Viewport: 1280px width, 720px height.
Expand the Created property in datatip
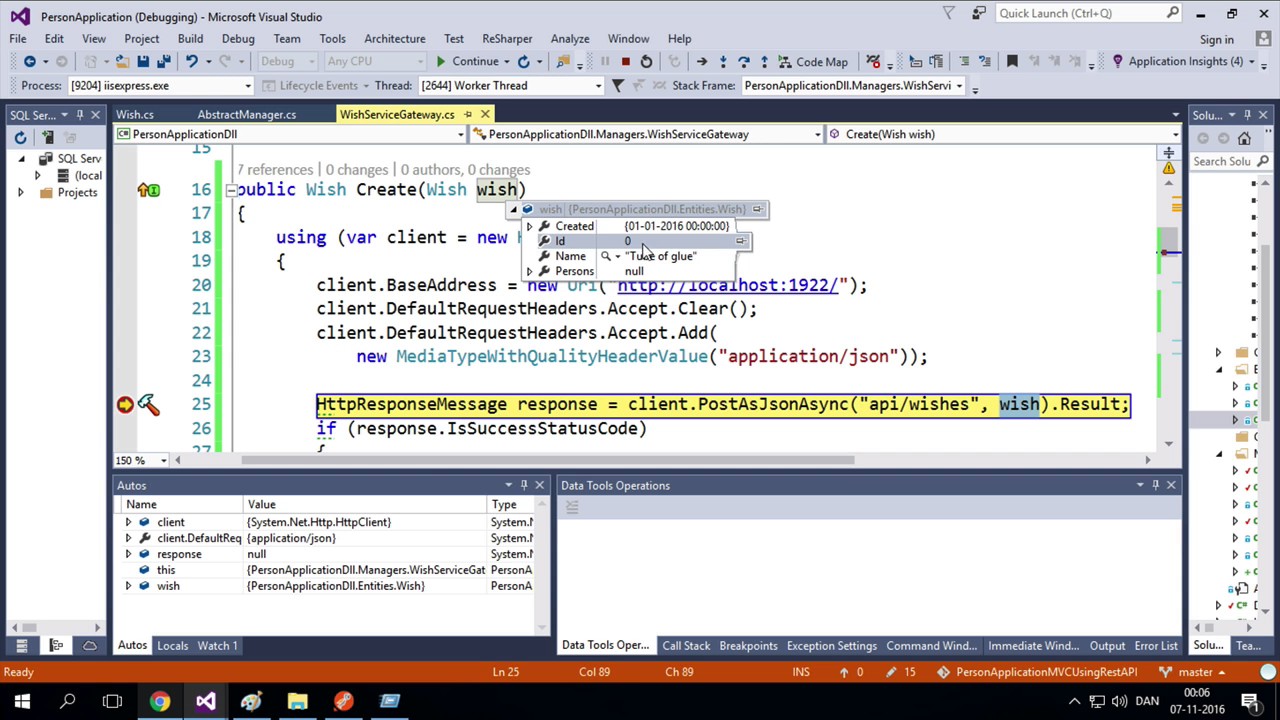click(530, 227)
